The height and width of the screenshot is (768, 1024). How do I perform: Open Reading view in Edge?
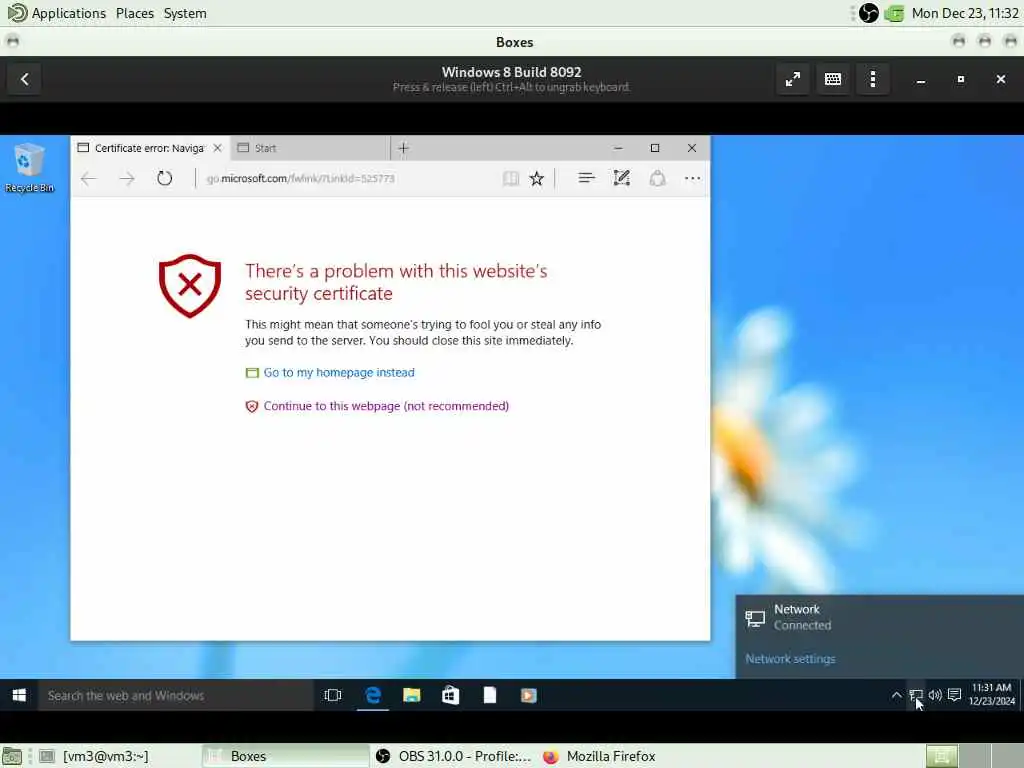511,178
